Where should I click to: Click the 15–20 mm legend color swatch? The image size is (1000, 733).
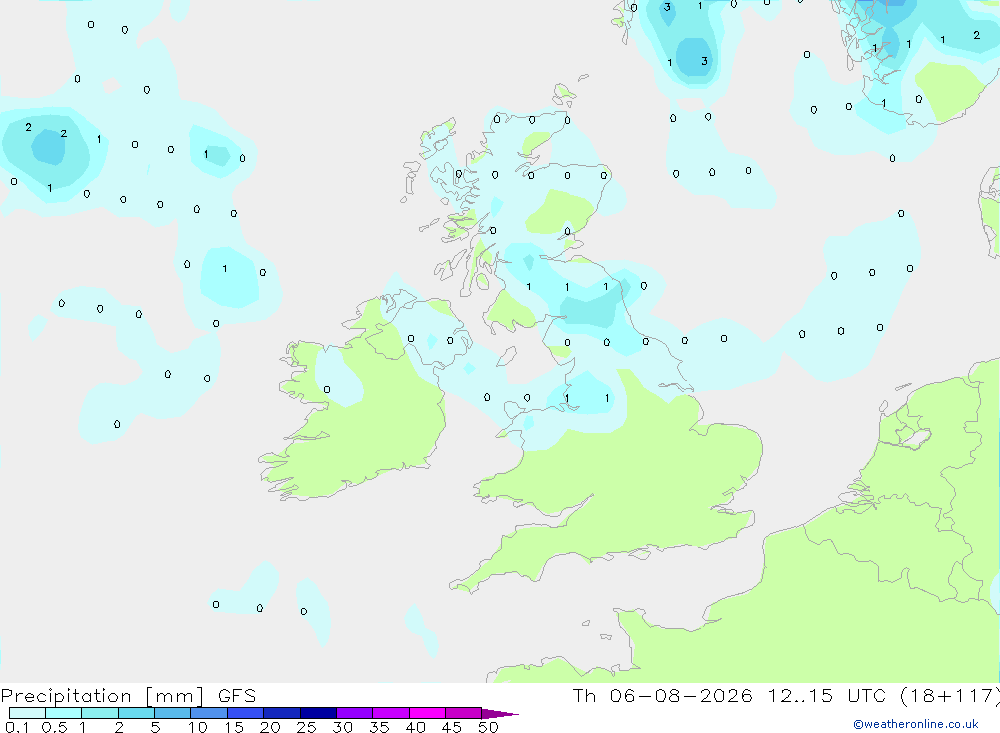245,713
